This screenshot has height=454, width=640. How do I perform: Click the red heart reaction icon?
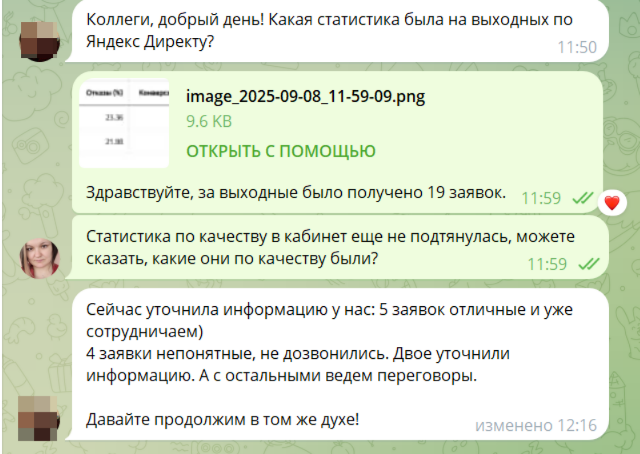pyautogui.click(x=612, y=204)
